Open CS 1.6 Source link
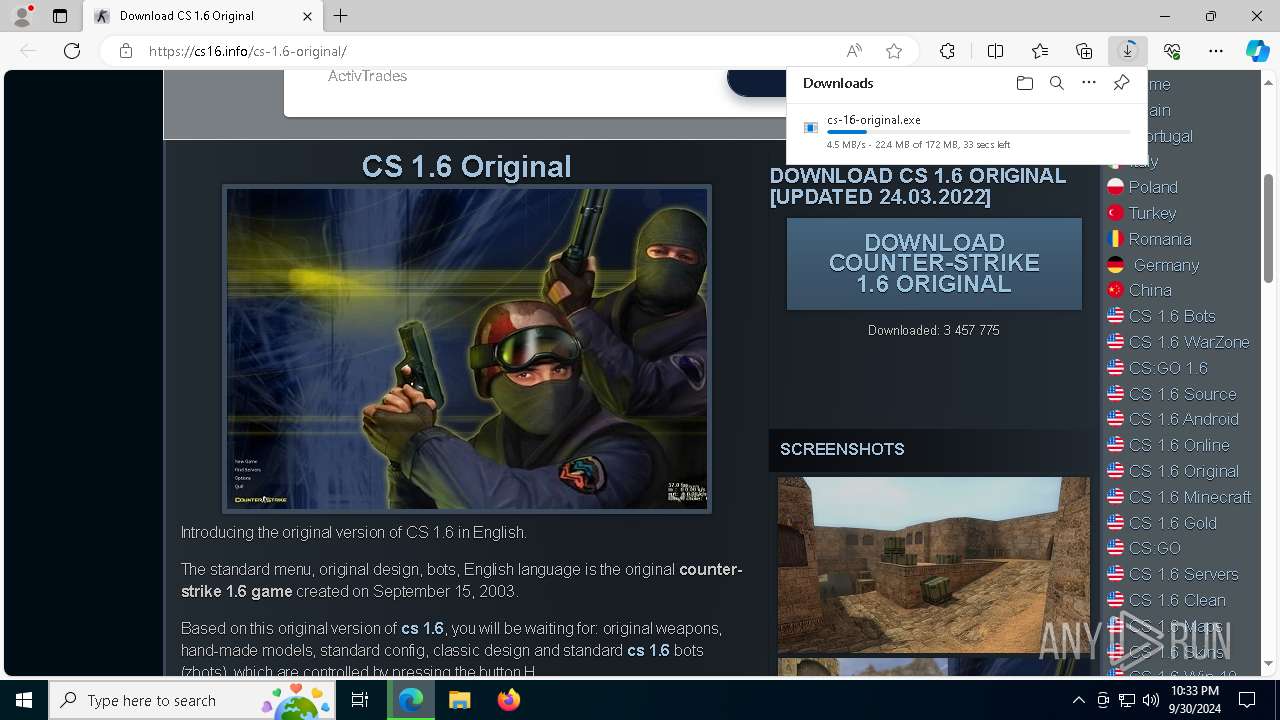The width and height of the screenshot is (1280, 720). point(1182,394)
